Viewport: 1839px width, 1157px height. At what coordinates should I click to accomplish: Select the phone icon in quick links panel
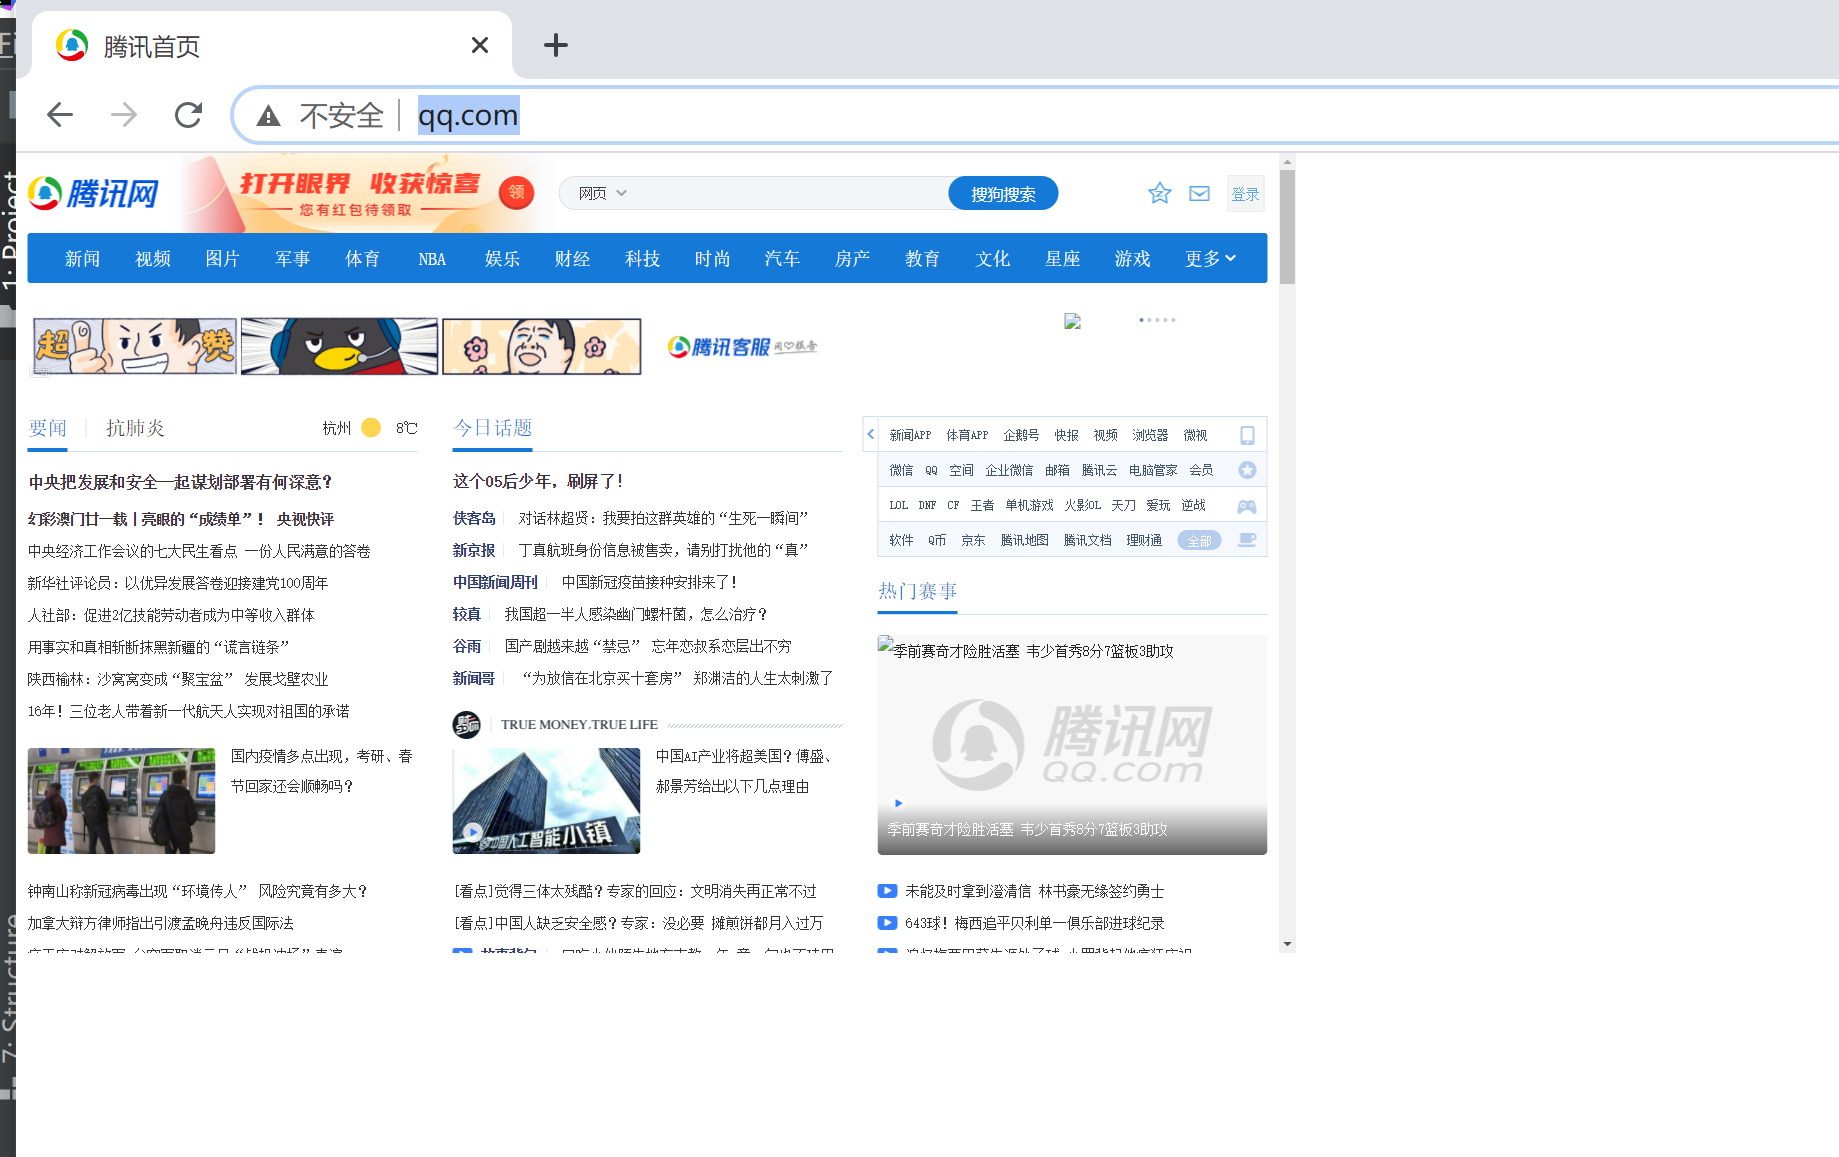pos(1246,434)
